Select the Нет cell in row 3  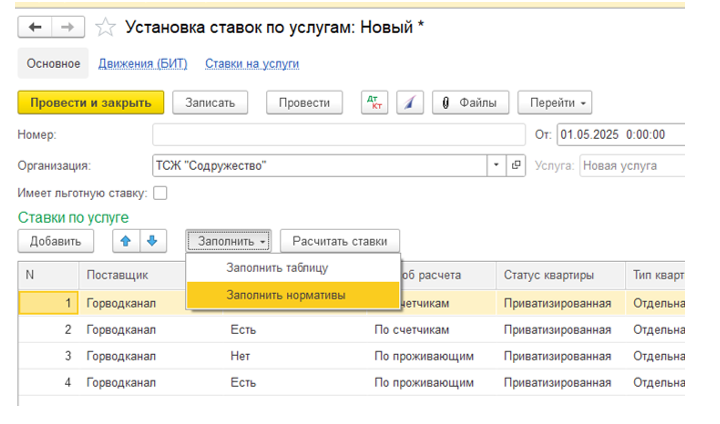(294, 356)
